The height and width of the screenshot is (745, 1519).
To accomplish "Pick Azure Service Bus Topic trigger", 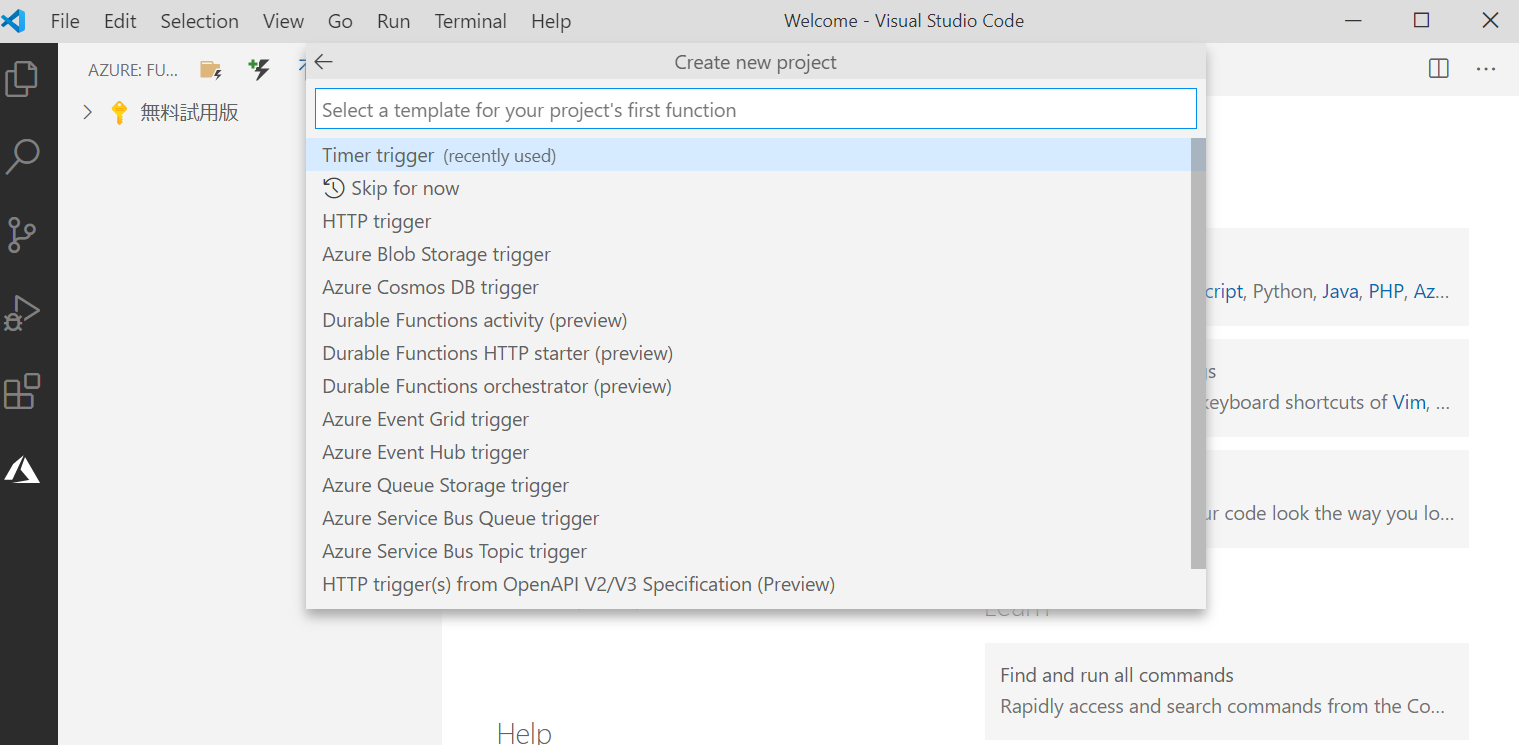I will pos(748,551).
